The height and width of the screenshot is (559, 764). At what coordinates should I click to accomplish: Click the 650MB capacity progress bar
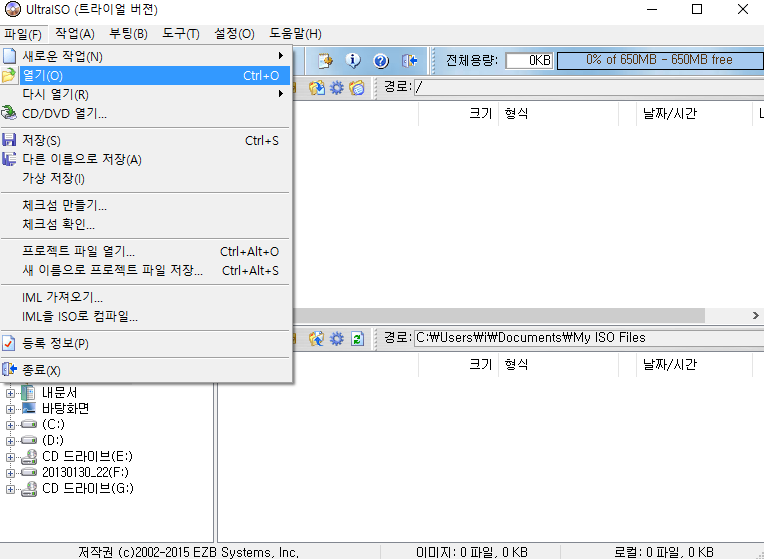coord(660,60)
